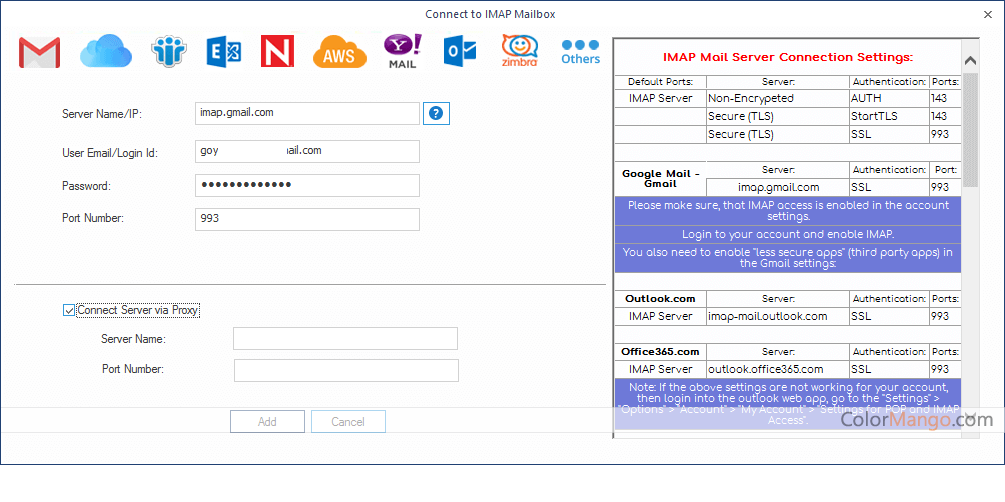
Task: Choose the Others provider option
Action: click(580, 51)
